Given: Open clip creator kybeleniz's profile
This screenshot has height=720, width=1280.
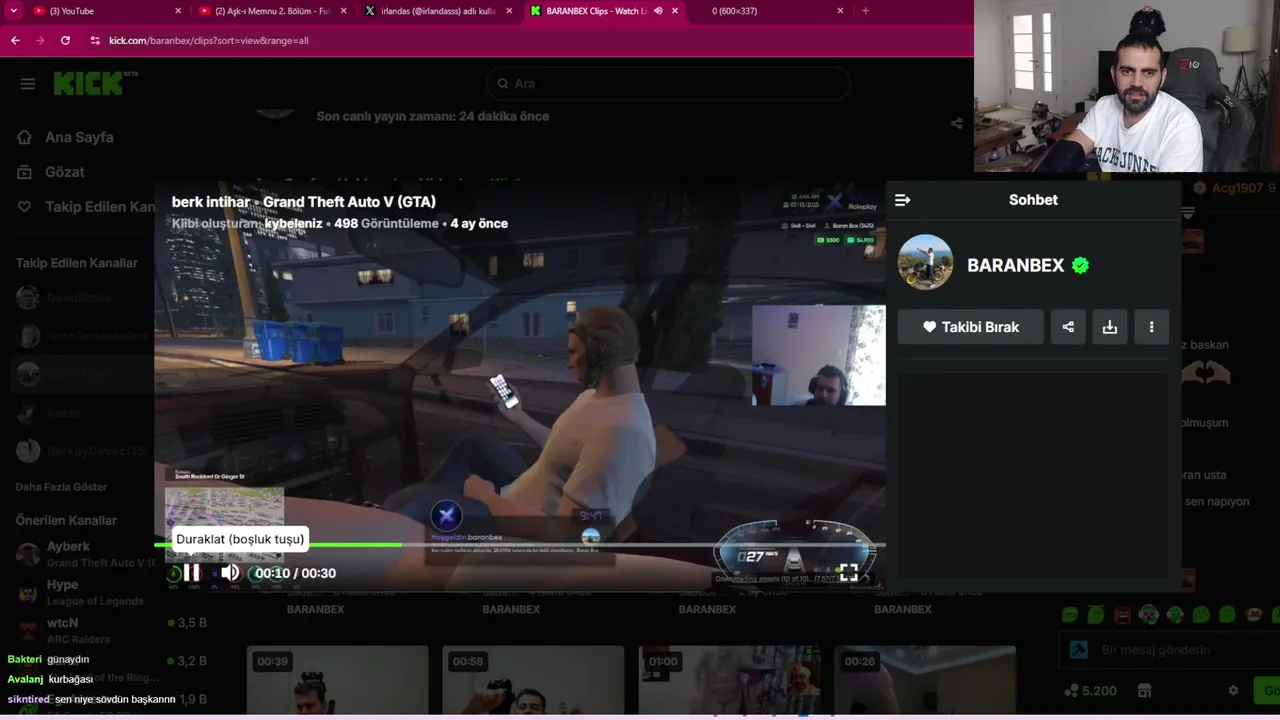Looking at the screenshot, I should tap(293, 223).
